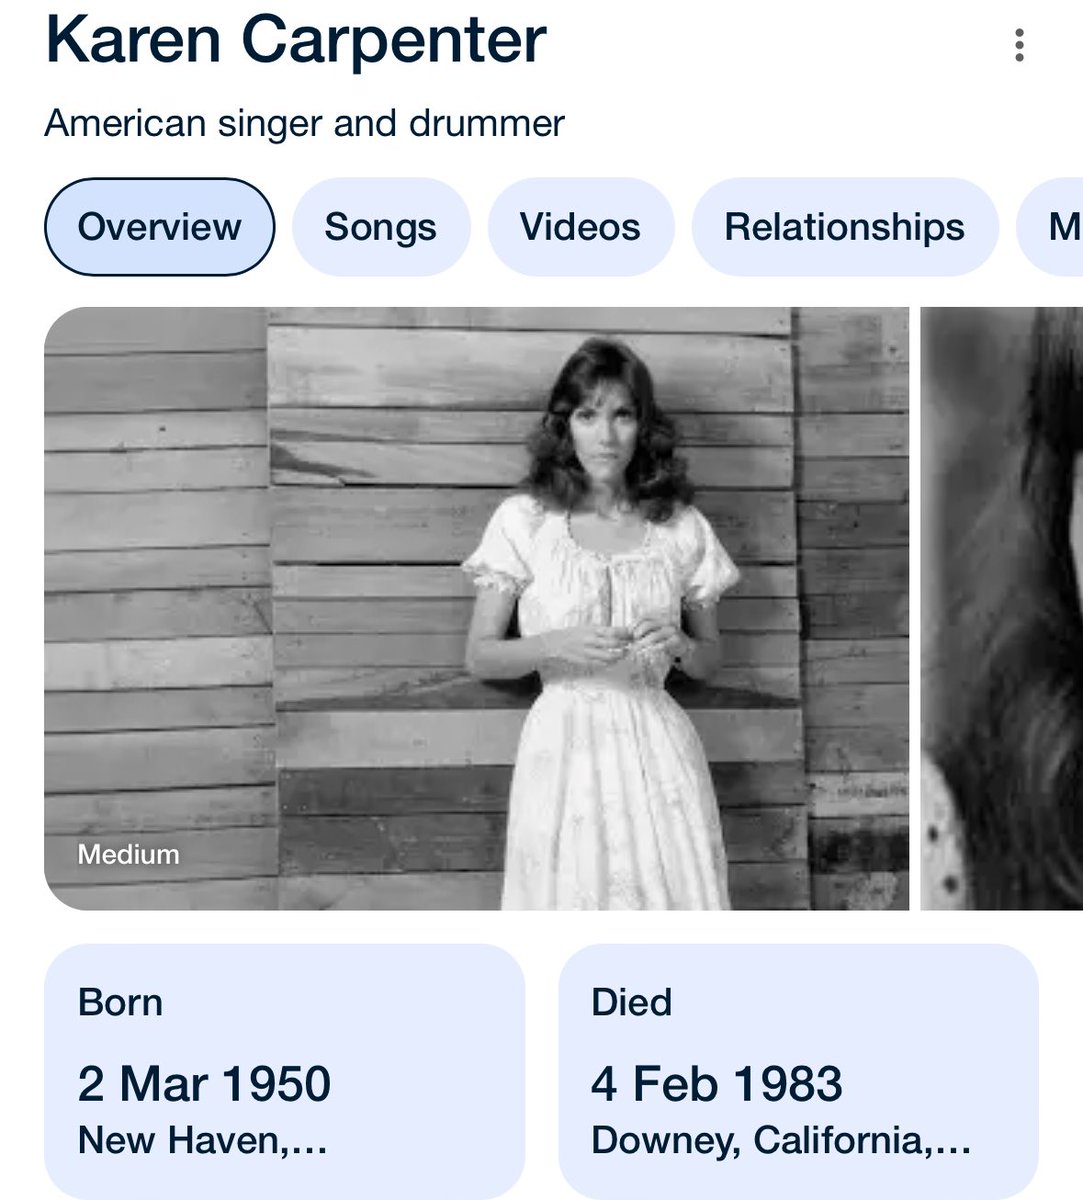
Task: Open the main black-and-white photo
Action: pos(476,608)
